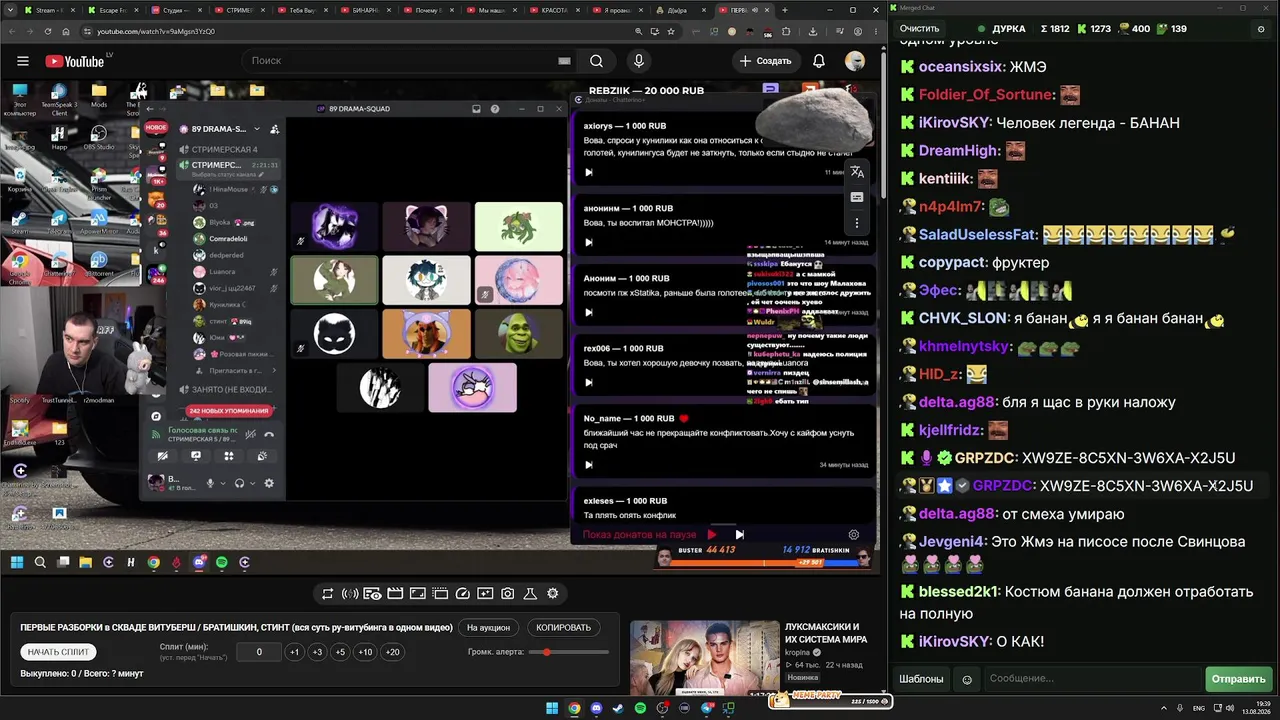This screenshot has height=720, width=1280.
Task: Open the gear settings in stream toolbar
Action: click(x=552, y=594)
